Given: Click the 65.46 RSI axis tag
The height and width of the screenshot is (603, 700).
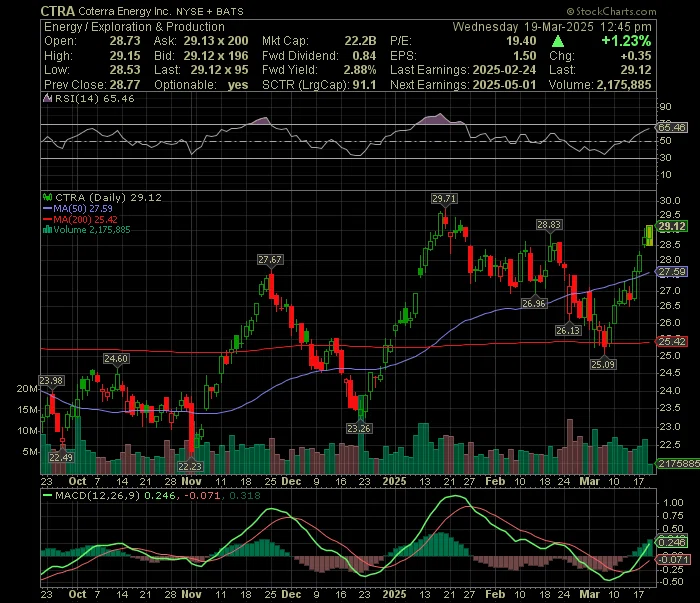Looking at the screenshot, I should pyautogui.click(x=672, y=128).
